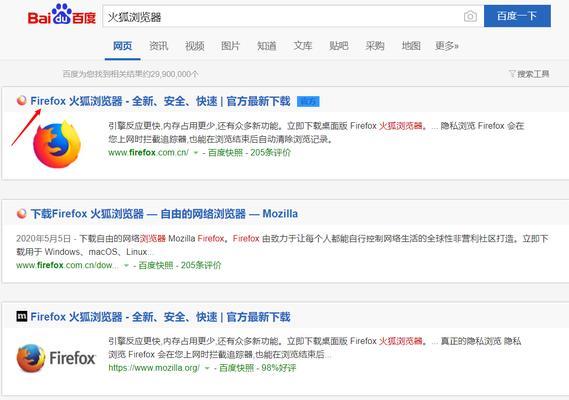Click the date 2020年5月5日 in second result

click(43, 238)
